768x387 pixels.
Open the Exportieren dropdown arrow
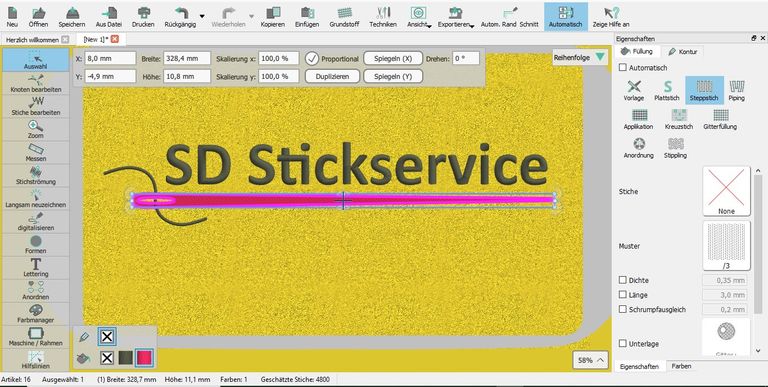click(x=471, y=26)
